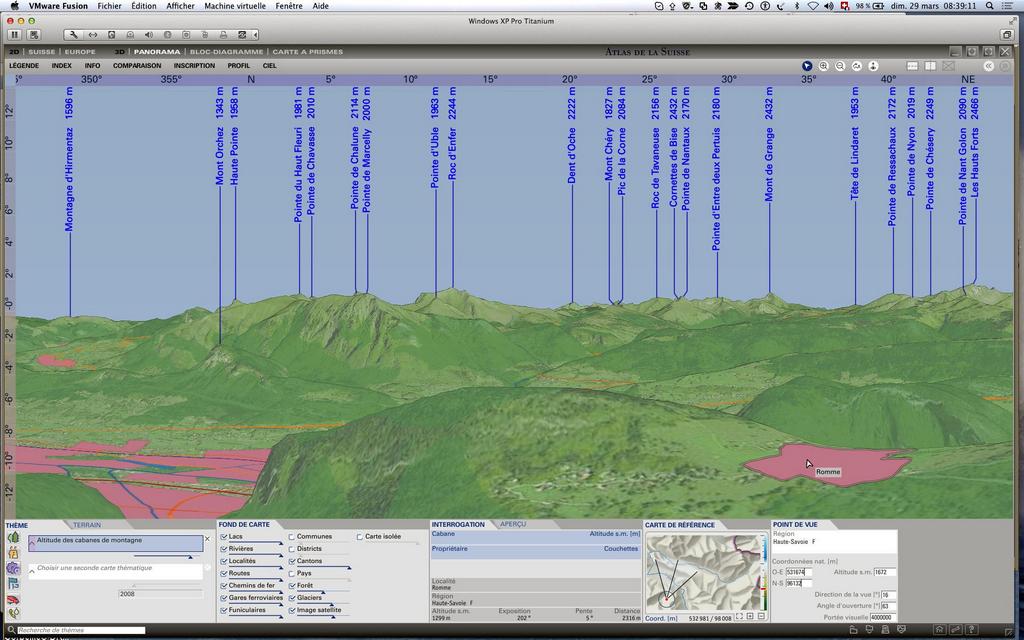The height and width of the screenshot is (640, 1024).
Task: Uncheck the Lacs layer checkbox
Action: 223,537
